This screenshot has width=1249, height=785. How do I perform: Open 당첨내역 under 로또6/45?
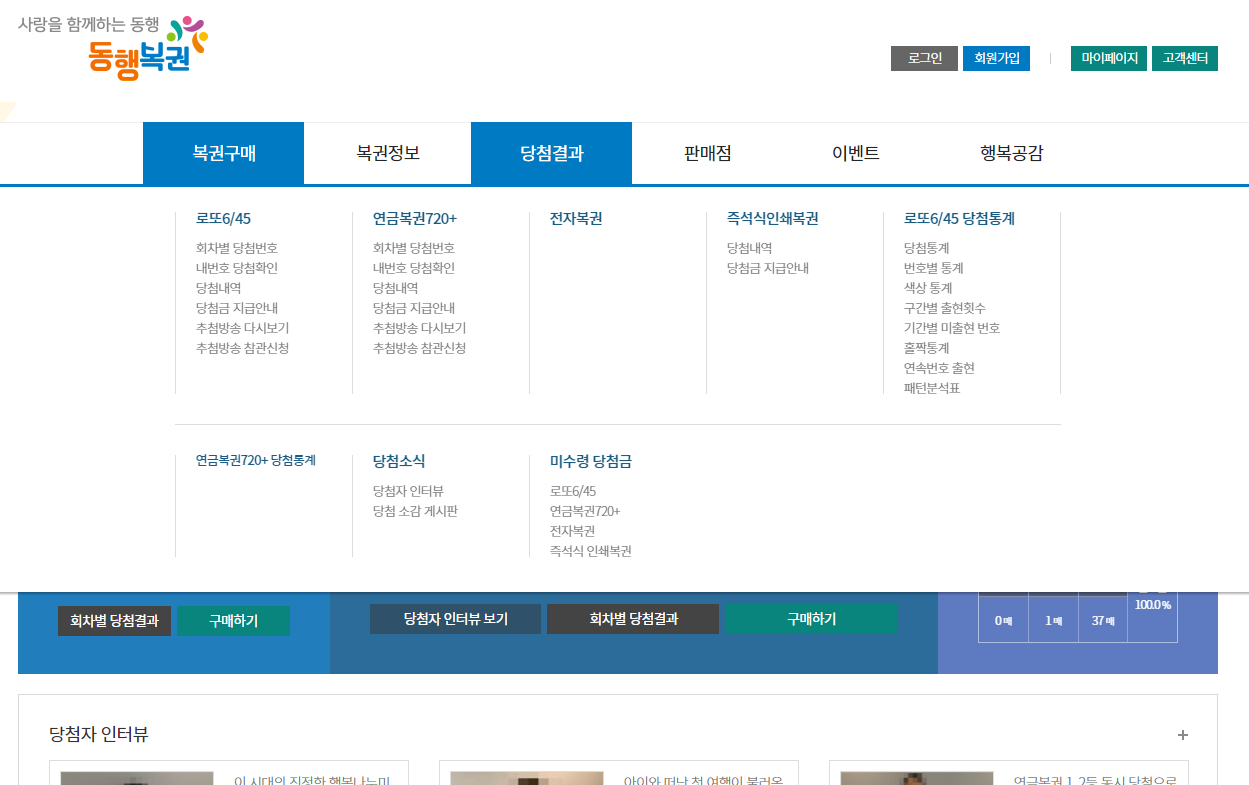(x=219, y=288)
